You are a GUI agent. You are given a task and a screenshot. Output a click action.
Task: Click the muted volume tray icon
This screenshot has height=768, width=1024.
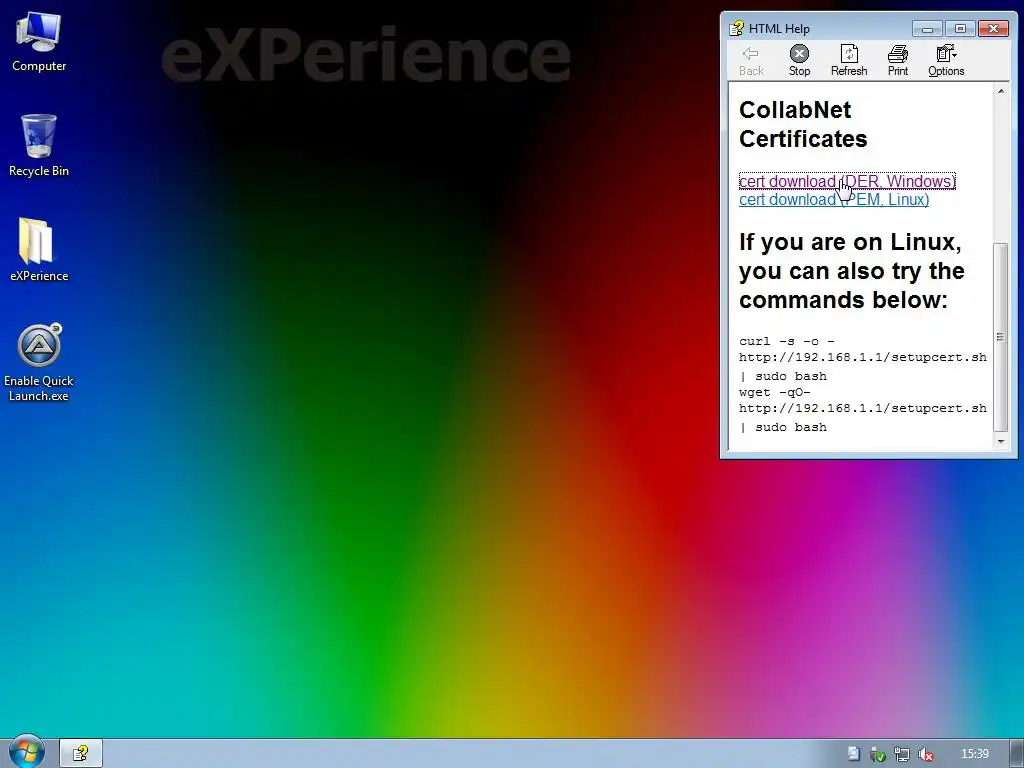point(925,754)
